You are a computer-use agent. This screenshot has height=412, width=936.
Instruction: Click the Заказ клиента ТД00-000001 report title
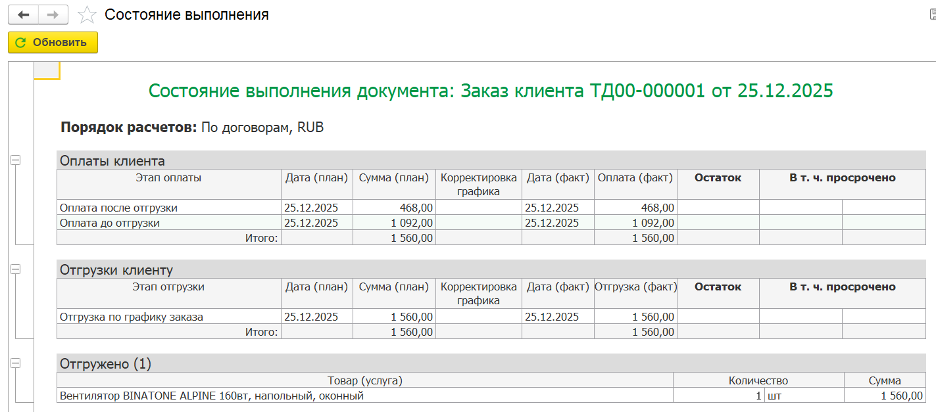491,91
